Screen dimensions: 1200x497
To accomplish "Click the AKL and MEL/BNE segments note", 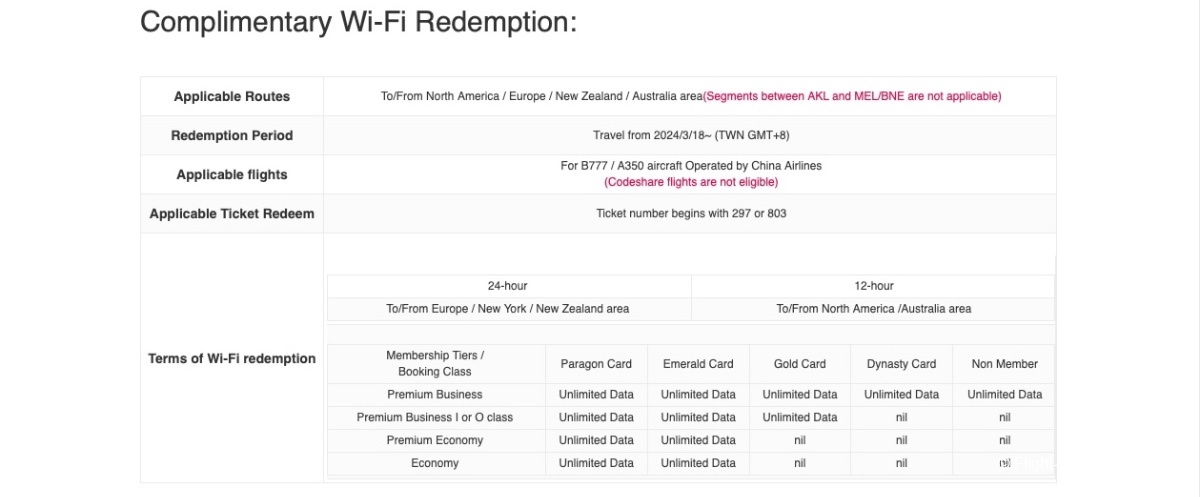I will tap(852, 97).
